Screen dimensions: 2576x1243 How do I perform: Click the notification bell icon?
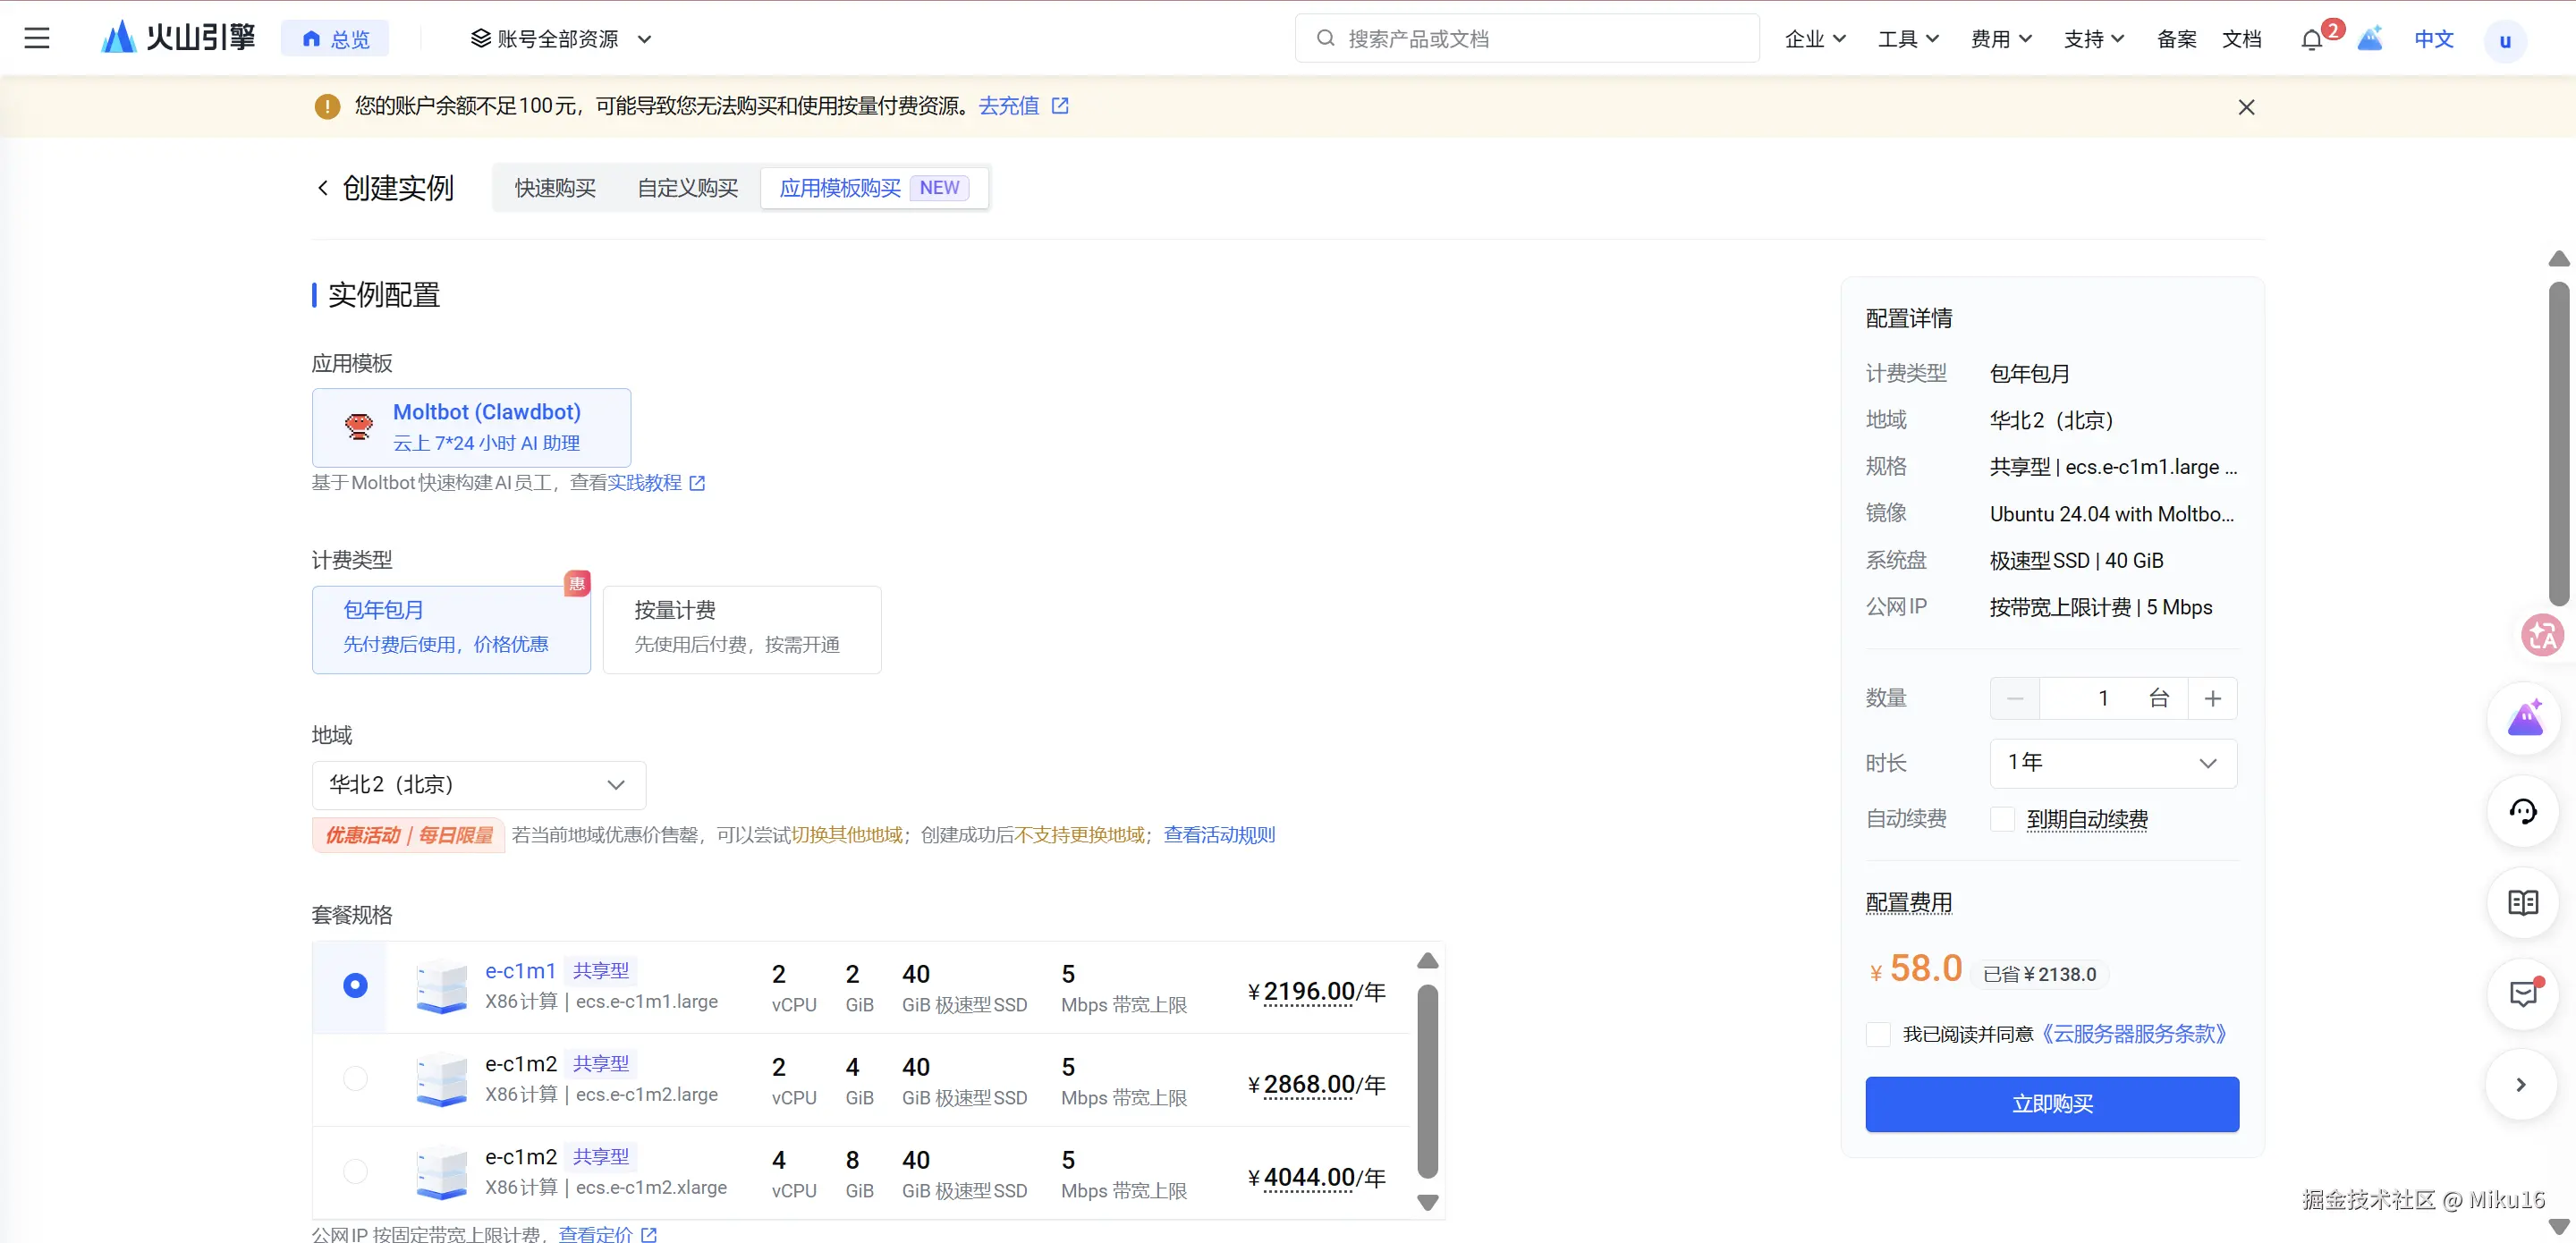click(2311, 40)
